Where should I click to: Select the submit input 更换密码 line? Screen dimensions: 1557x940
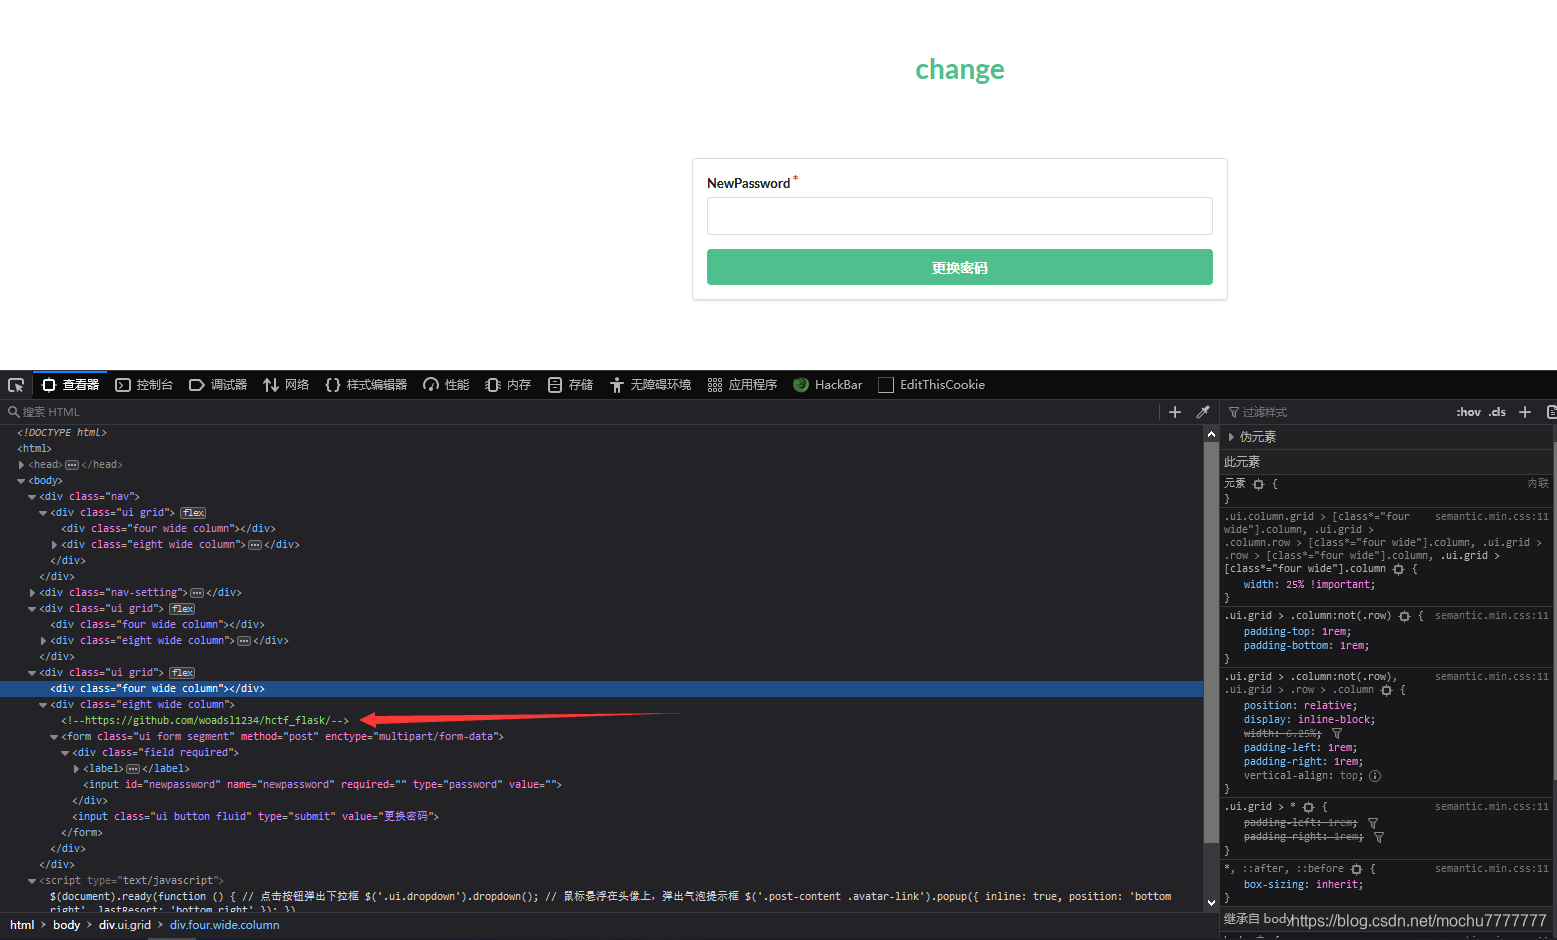pyautogui.click(x=255, y=817)
